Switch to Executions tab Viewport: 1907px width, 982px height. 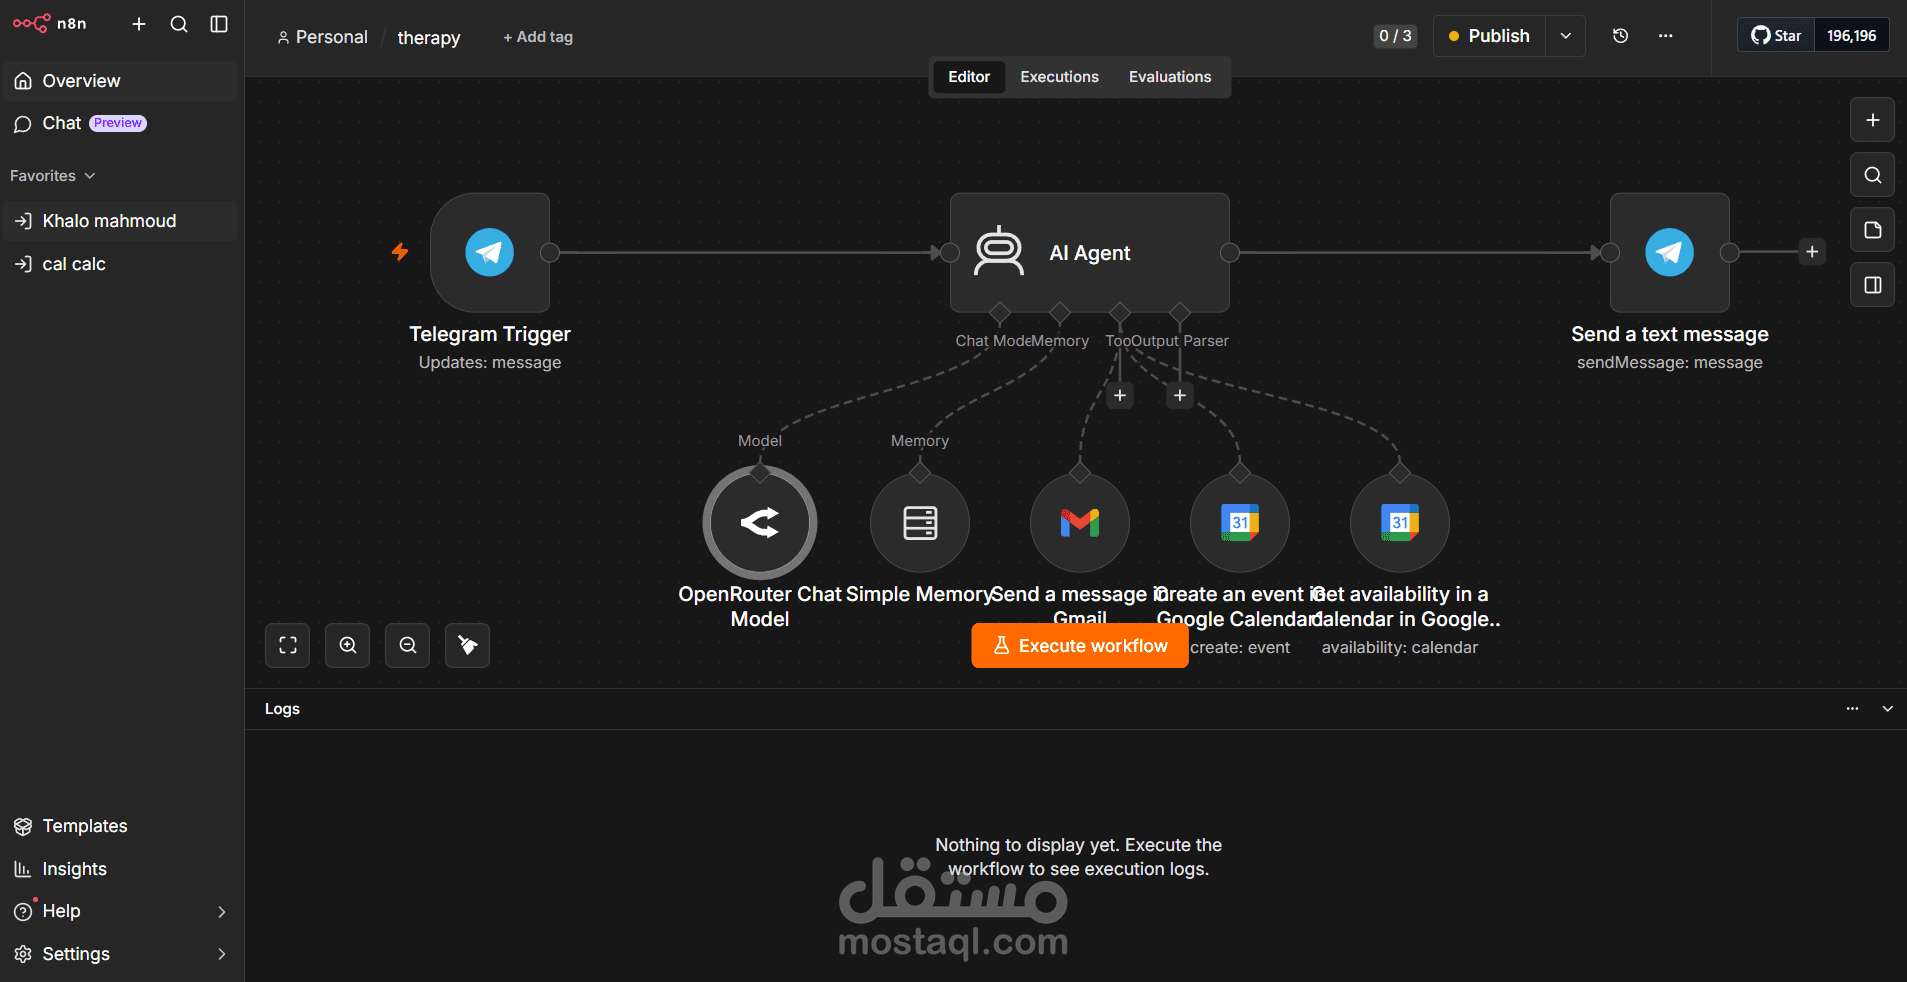(1059, 77)
